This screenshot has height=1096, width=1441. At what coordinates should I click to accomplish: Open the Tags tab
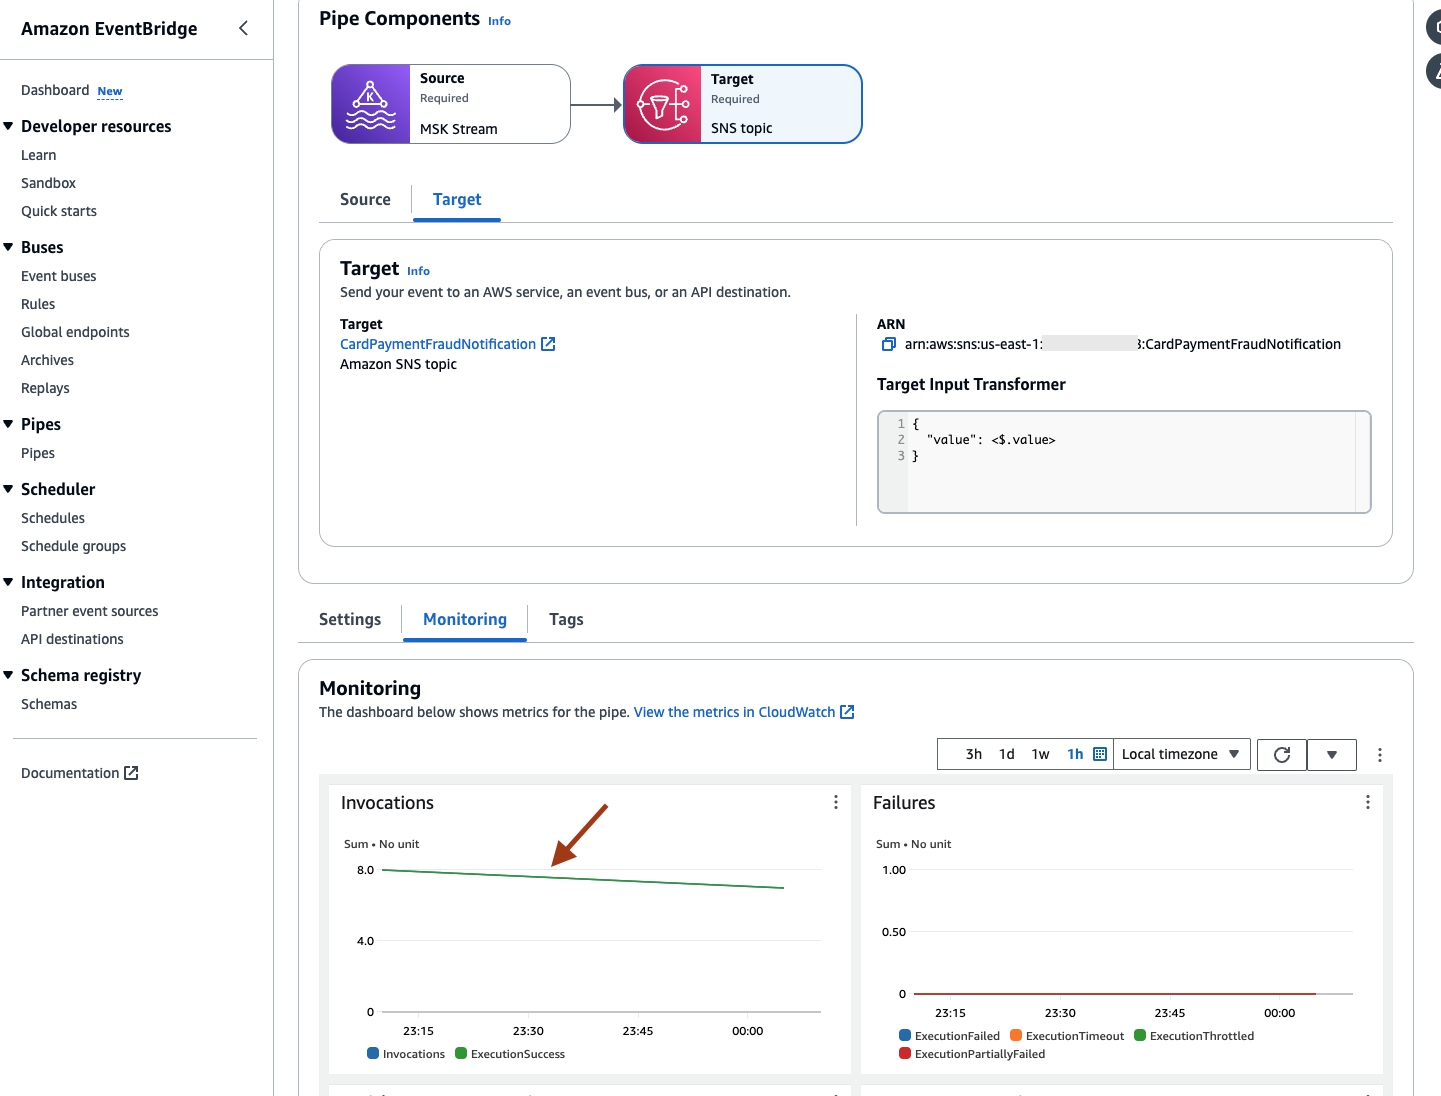pyautogui.click(x=566, y=619)
